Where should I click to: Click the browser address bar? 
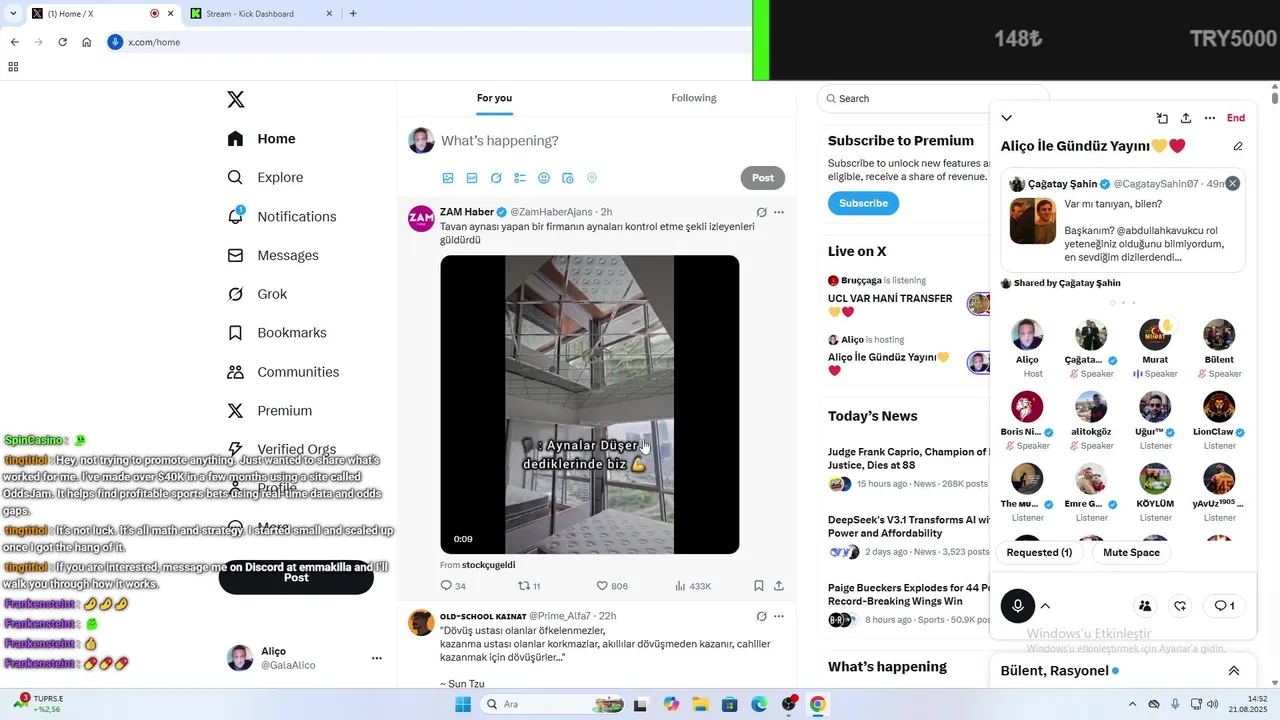click(430, 42)
